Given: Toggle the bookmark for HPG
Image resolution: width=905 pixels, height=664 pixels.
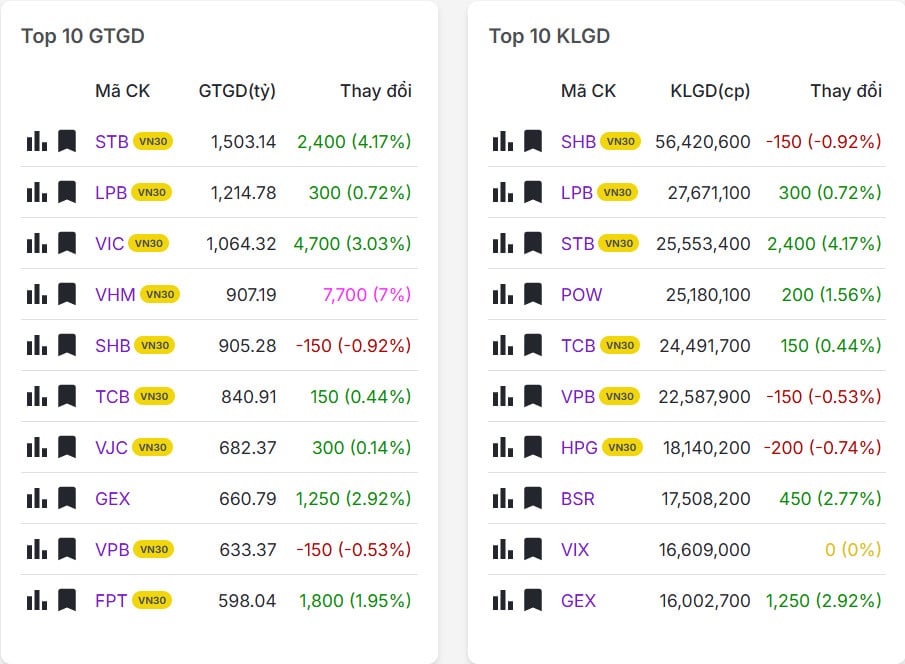Looking at the screenshot, I should (531, 448).
